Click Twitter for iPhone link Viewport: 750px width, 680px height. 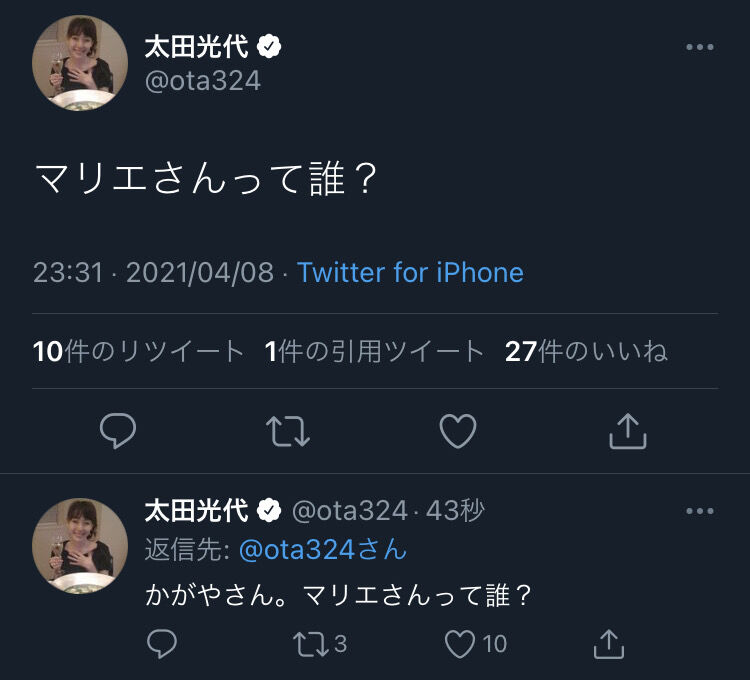[x=410, y=273]
